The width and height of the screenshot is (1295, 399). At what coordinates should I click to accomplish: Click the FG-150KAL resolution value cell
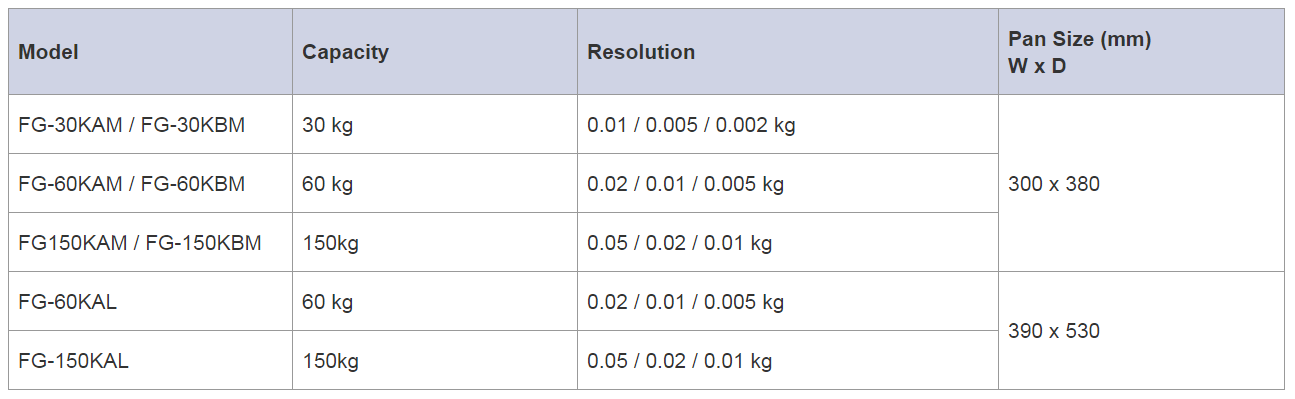[x=788, y=361]
